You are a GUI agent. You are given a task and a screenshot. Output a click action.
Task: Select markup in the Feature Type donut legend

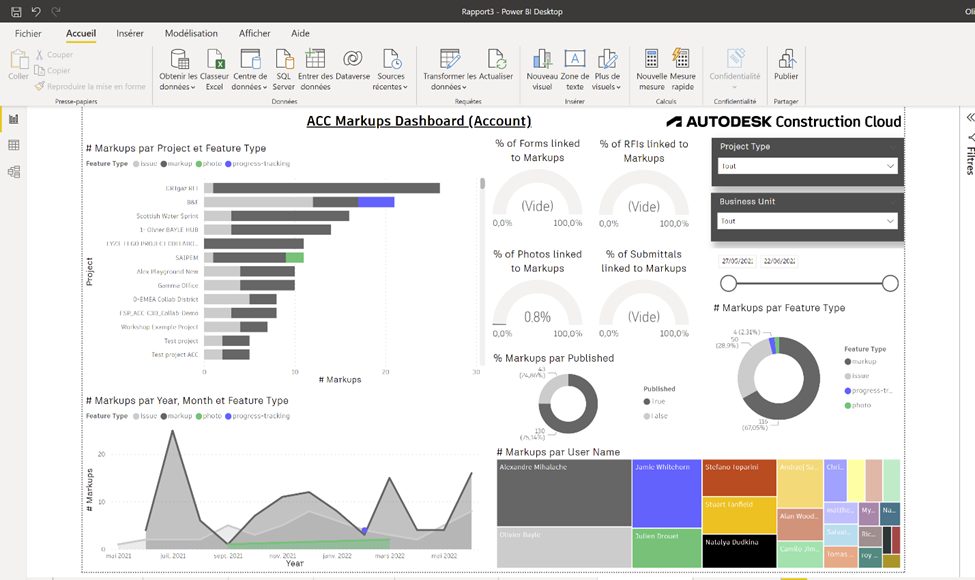[x=860, y=361]
